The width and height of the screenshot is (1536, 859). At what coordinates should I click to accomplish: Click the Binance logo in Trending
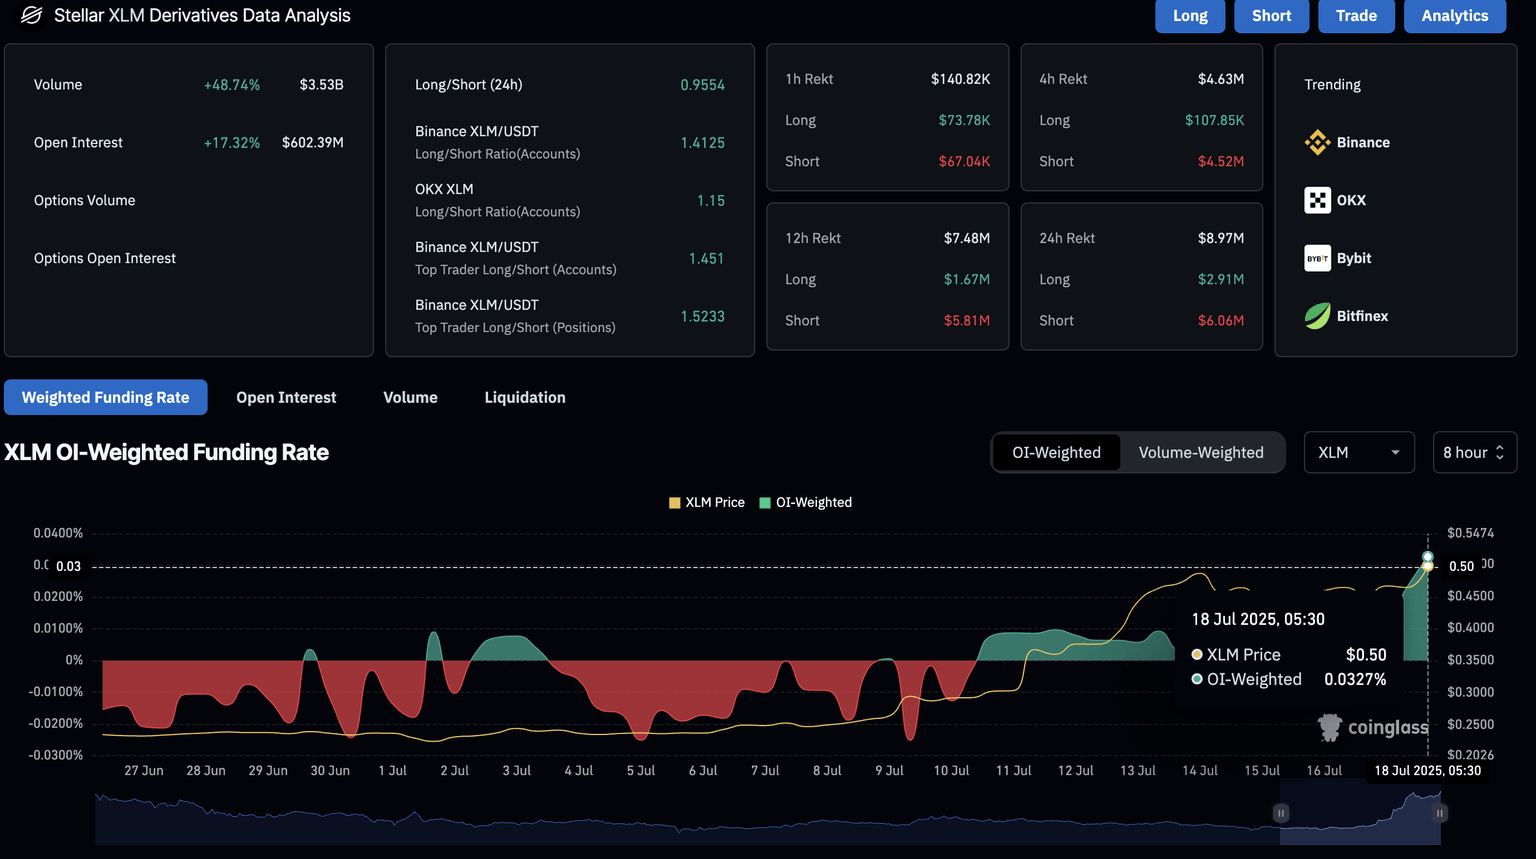click(x=1317, y=143)
